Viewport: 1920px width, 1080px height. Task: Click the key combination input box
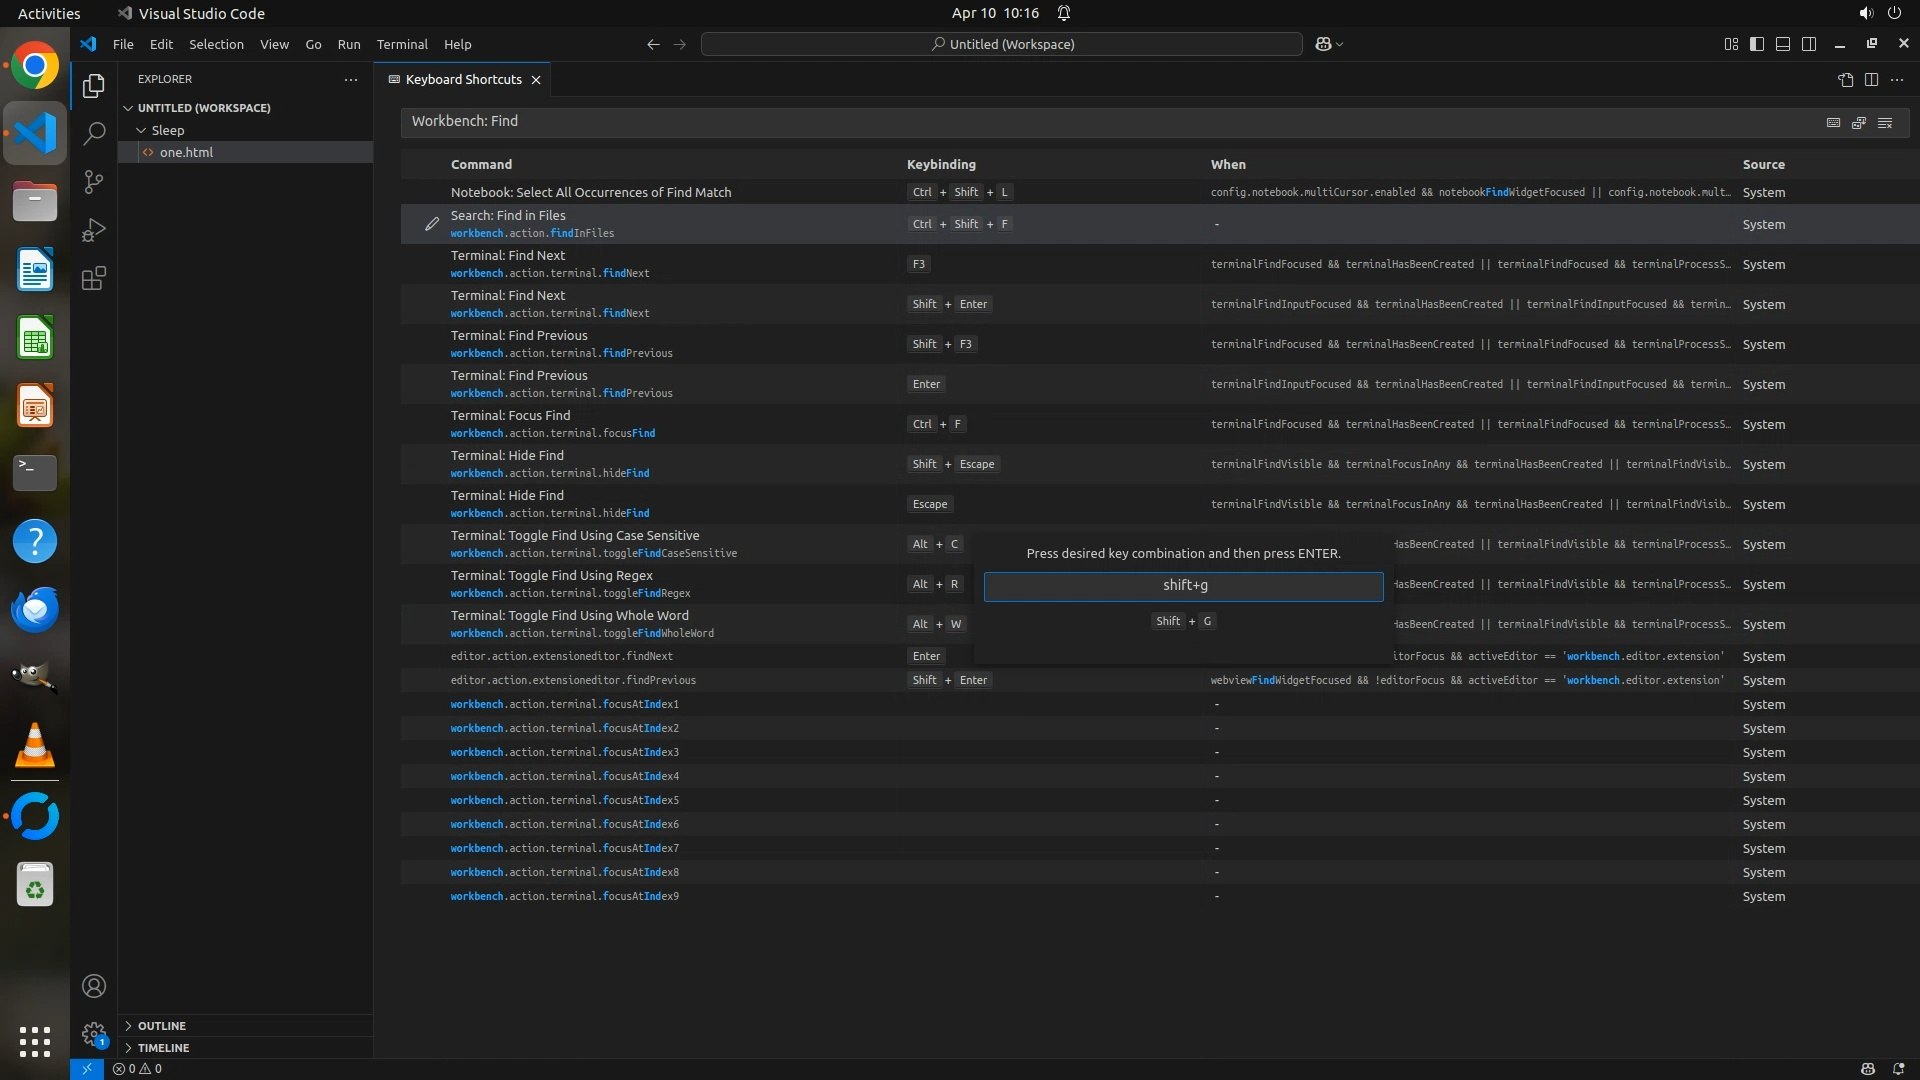point(1183,586)
